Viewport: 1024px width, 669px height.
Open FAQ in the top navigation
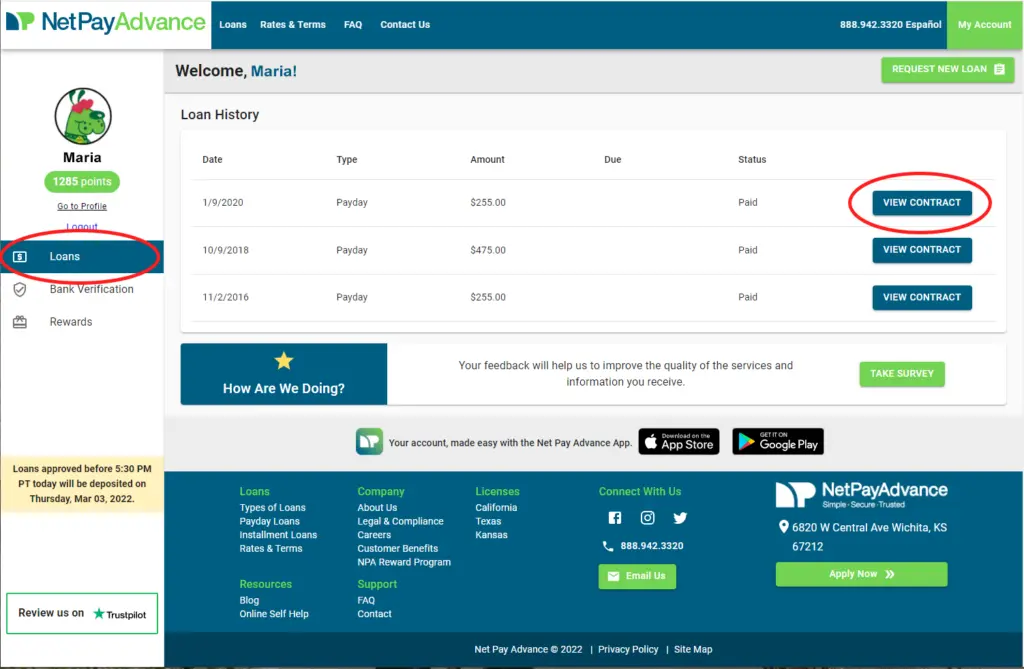(353, 25)
